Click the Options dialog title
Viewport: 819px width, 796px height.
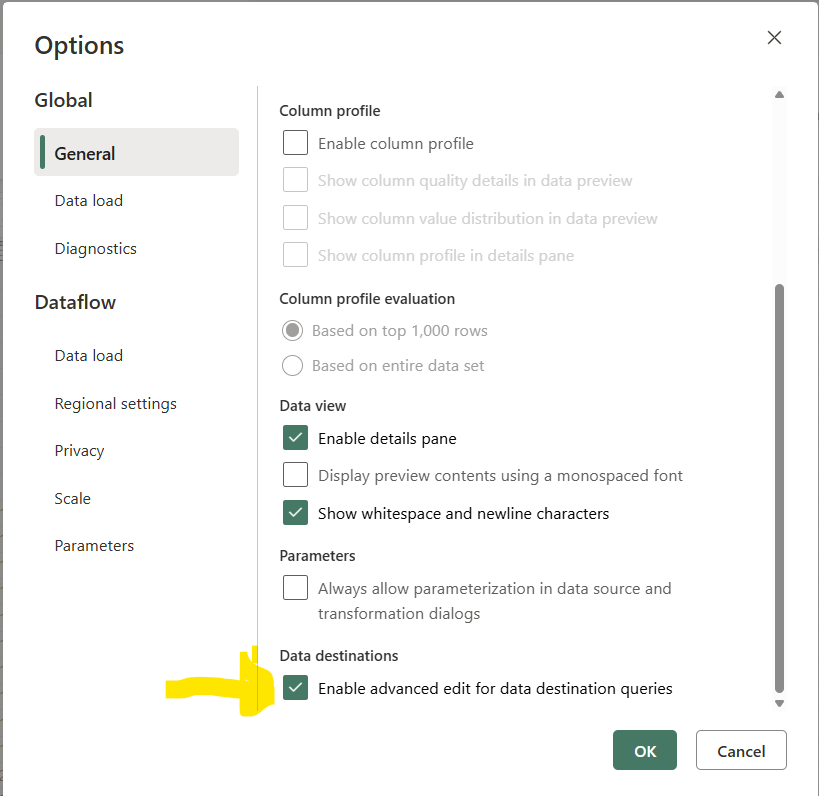79,46
